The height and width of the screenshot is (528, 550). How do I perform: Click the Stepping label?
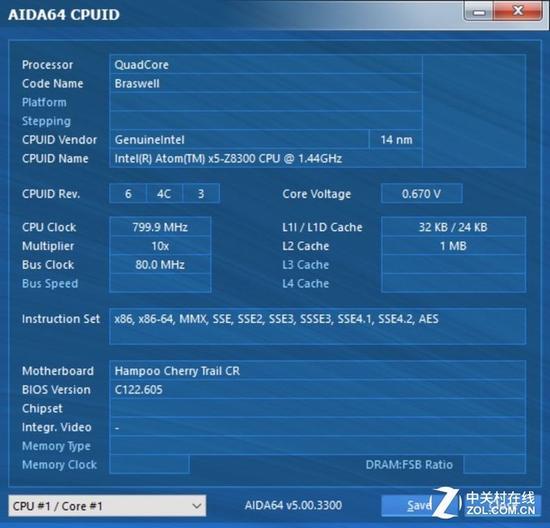click(x=46, y=121)
